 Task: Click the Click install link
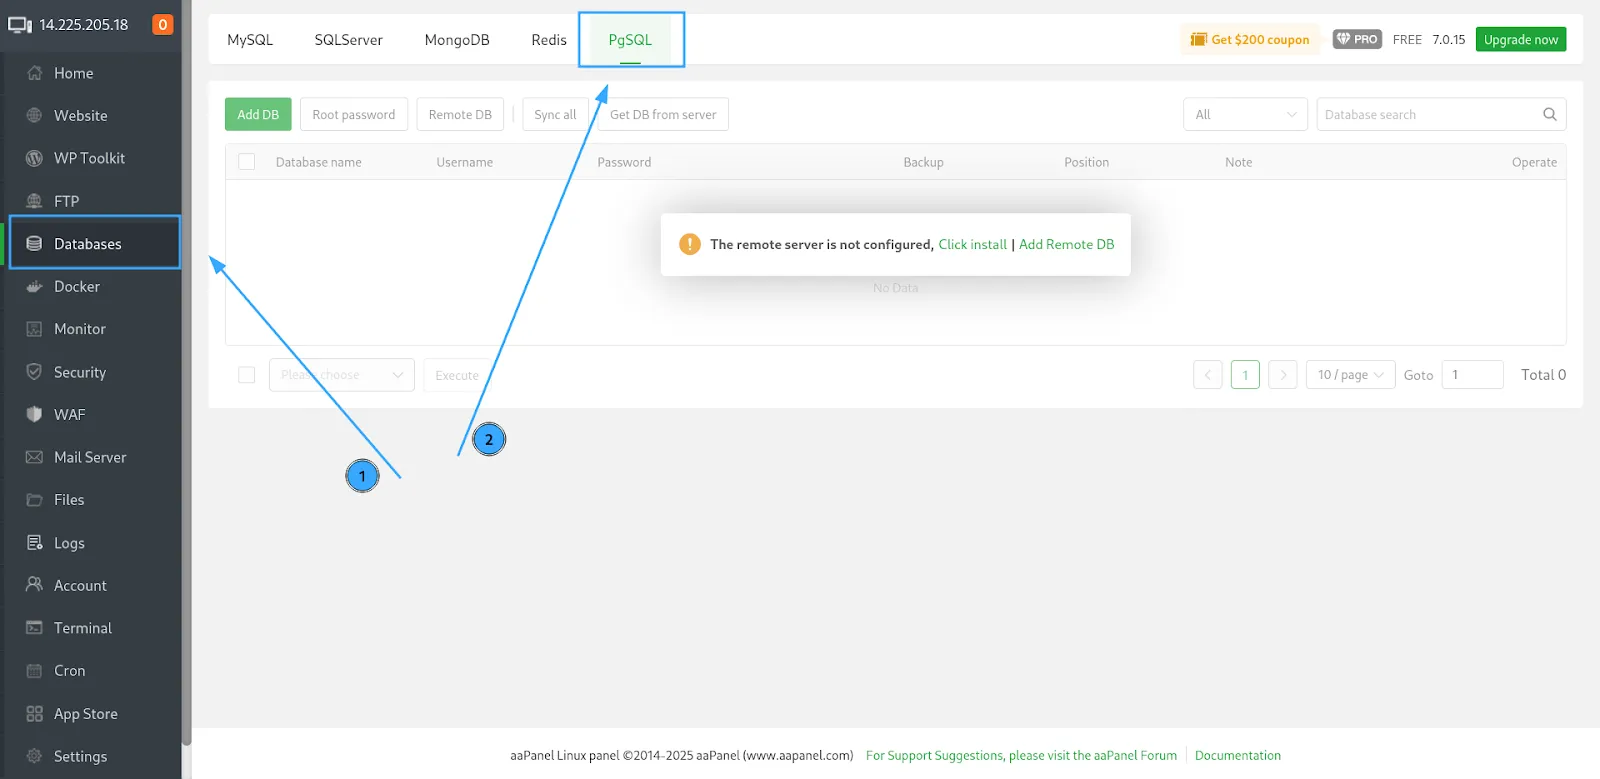972,244
